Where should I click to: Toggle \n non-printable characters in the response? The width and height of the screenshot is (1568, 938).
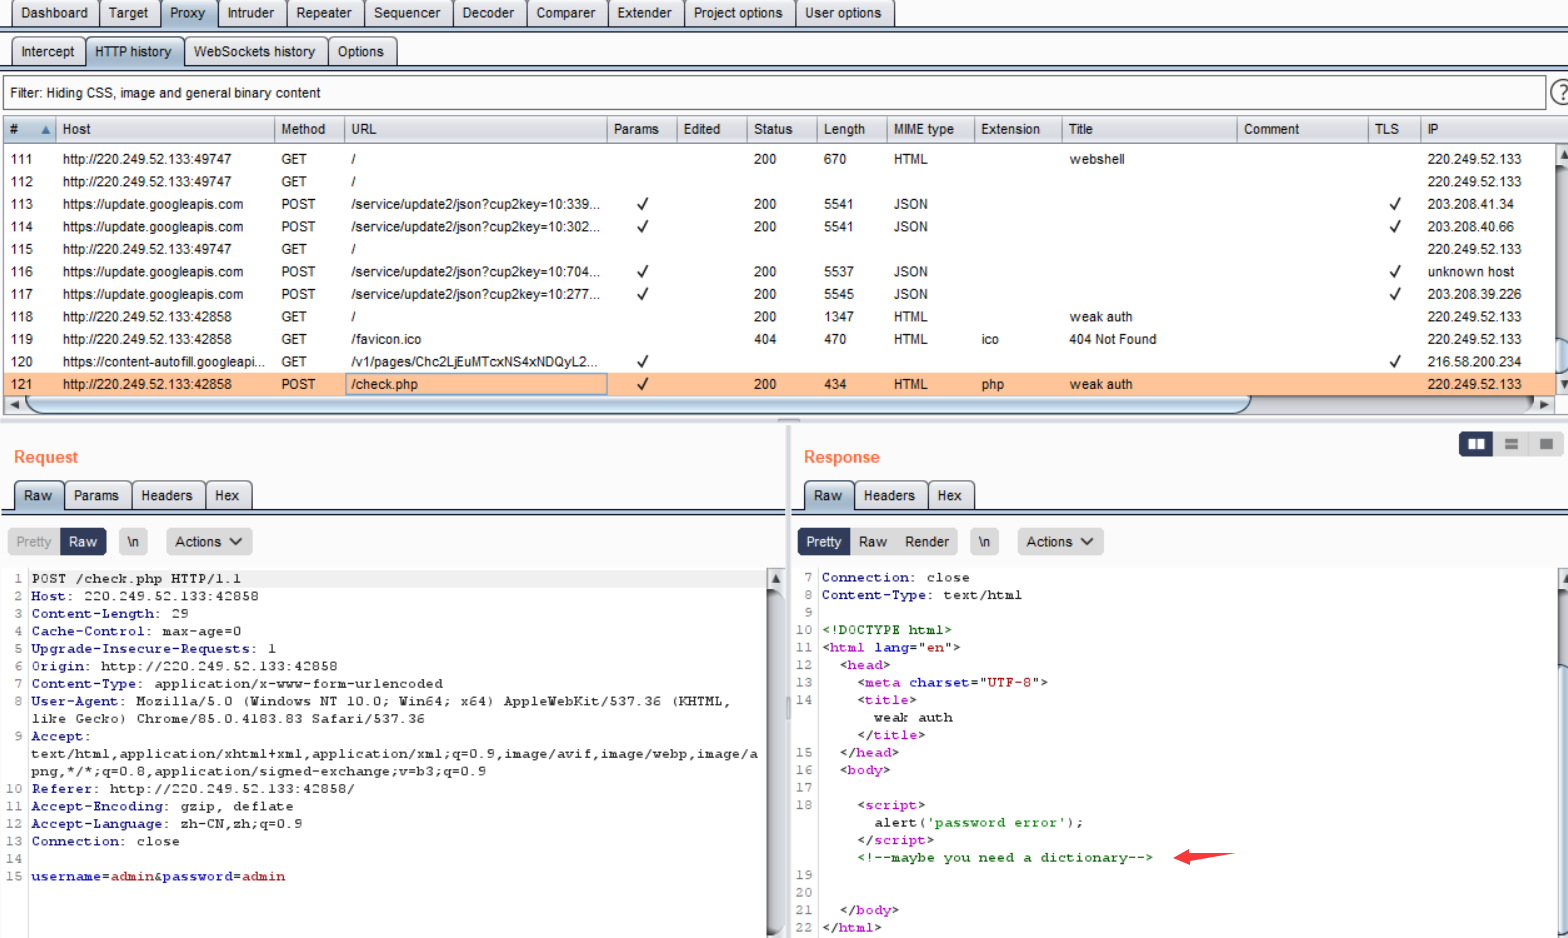(984, 542)
